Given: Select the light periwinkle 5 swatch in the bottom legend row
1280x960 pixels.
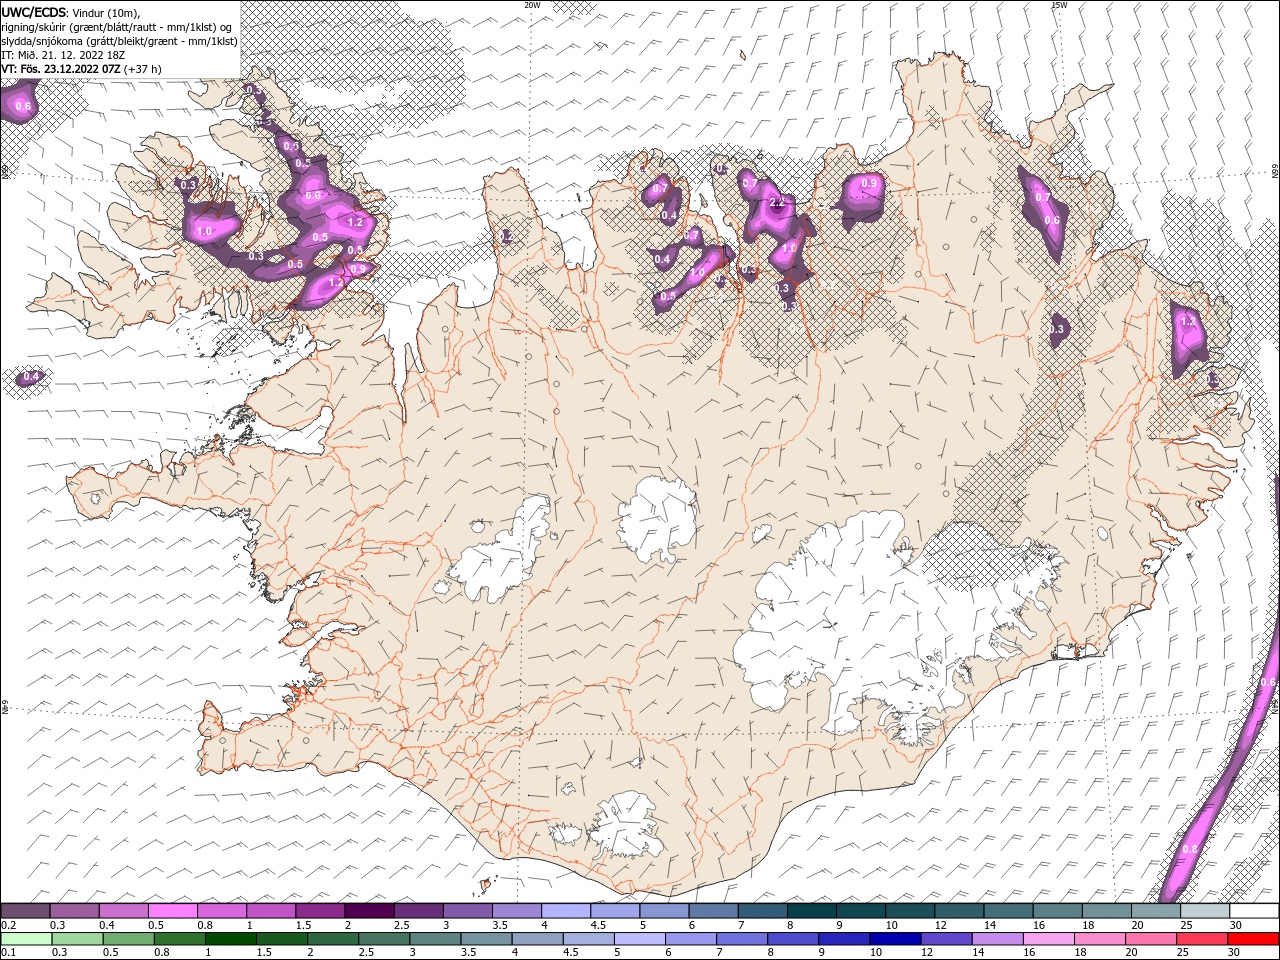Looking at the screenshot, I should [639, 938].
